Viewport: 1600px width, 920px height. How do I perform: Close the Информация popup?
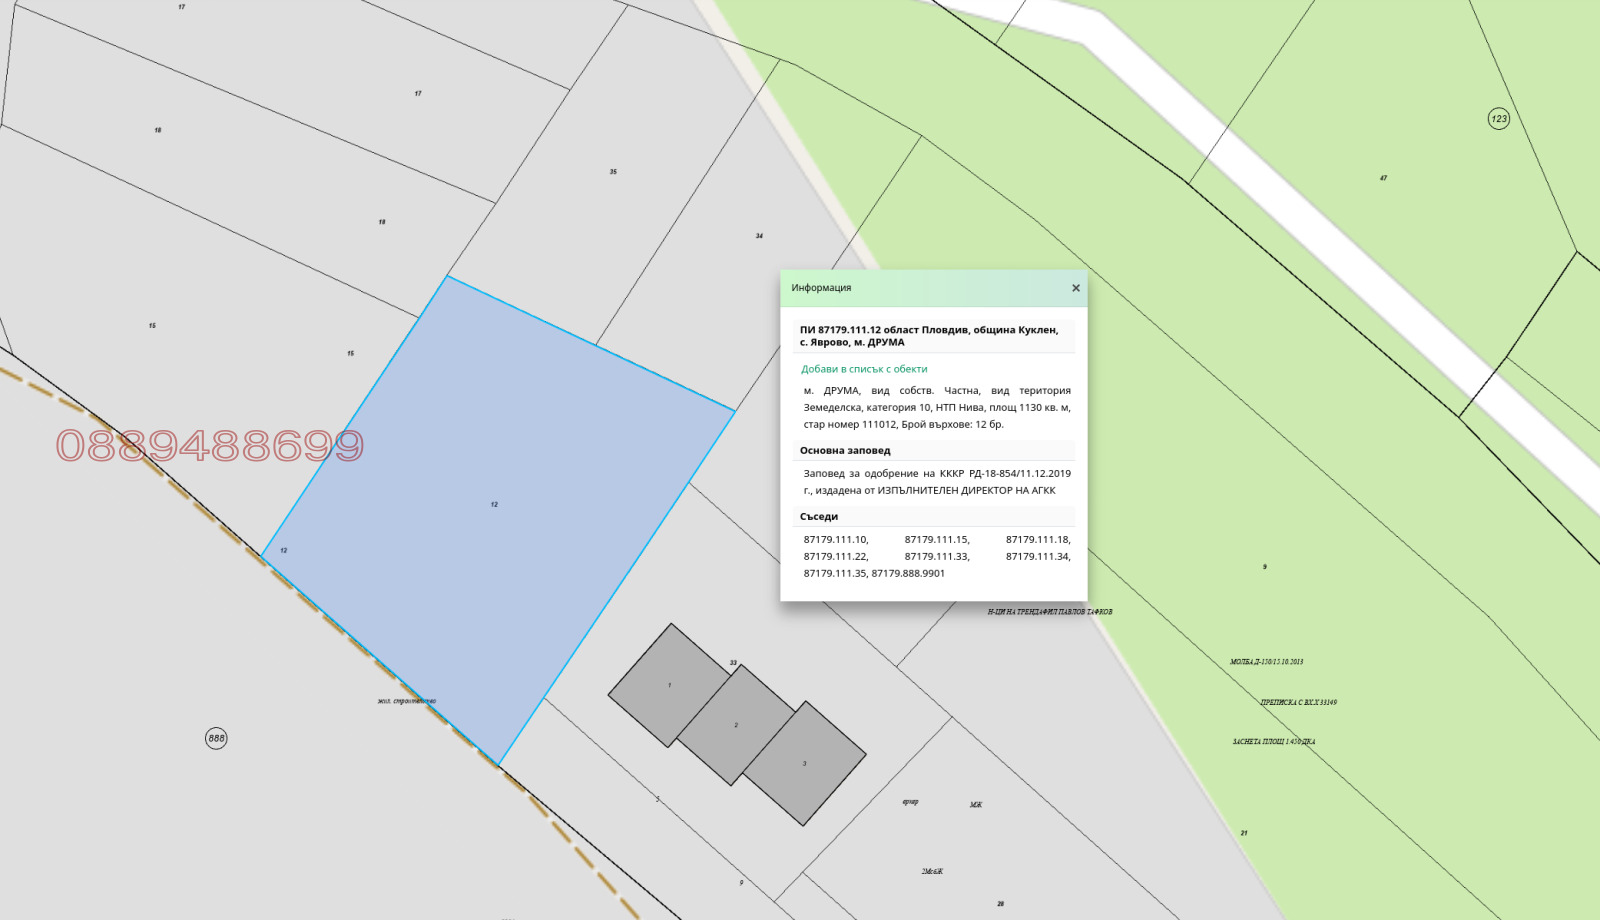coord(1076,288)
